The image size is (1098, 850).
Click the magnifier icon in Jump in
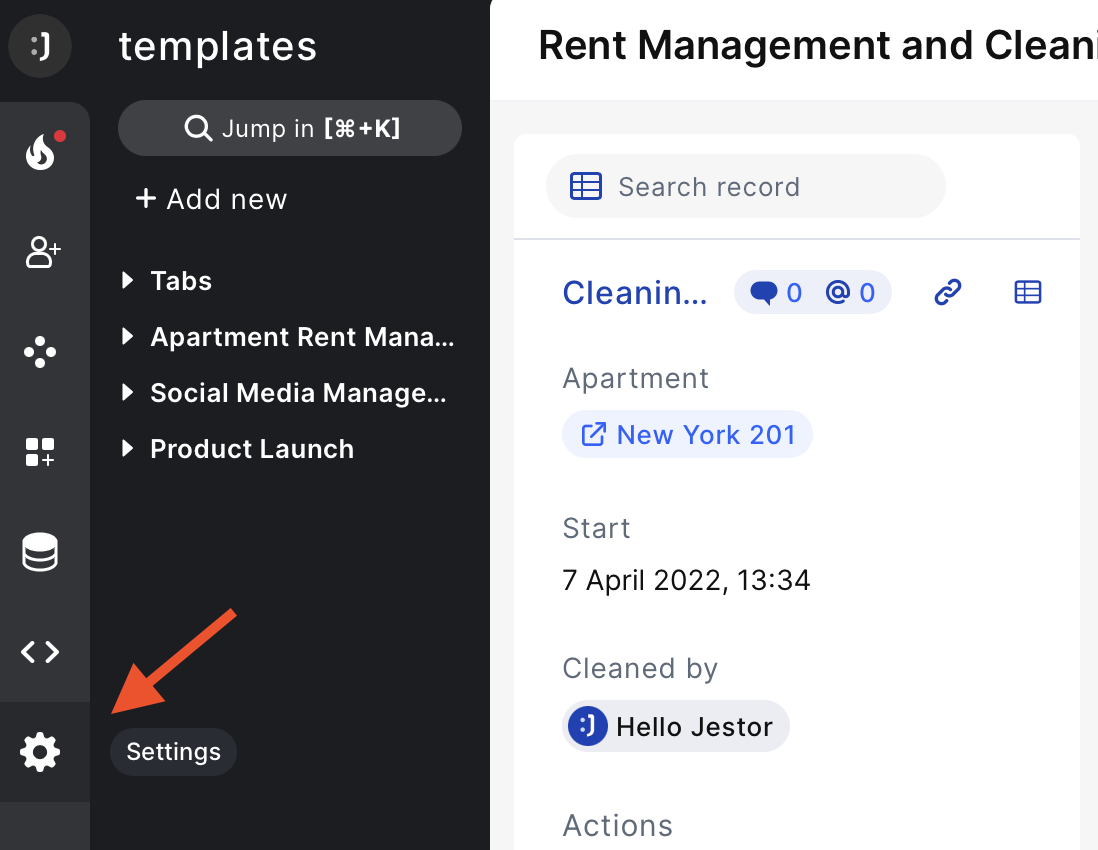[198, 128]
